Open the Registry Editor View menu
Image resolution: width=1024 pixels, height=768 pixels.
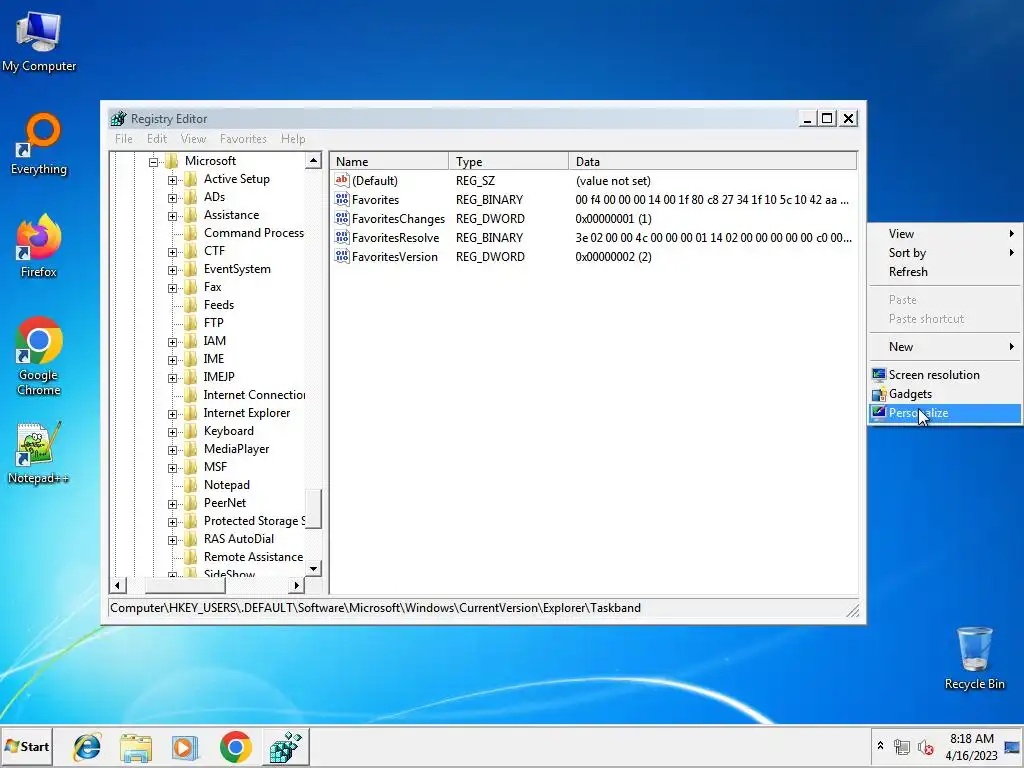(x=193, y=138)
